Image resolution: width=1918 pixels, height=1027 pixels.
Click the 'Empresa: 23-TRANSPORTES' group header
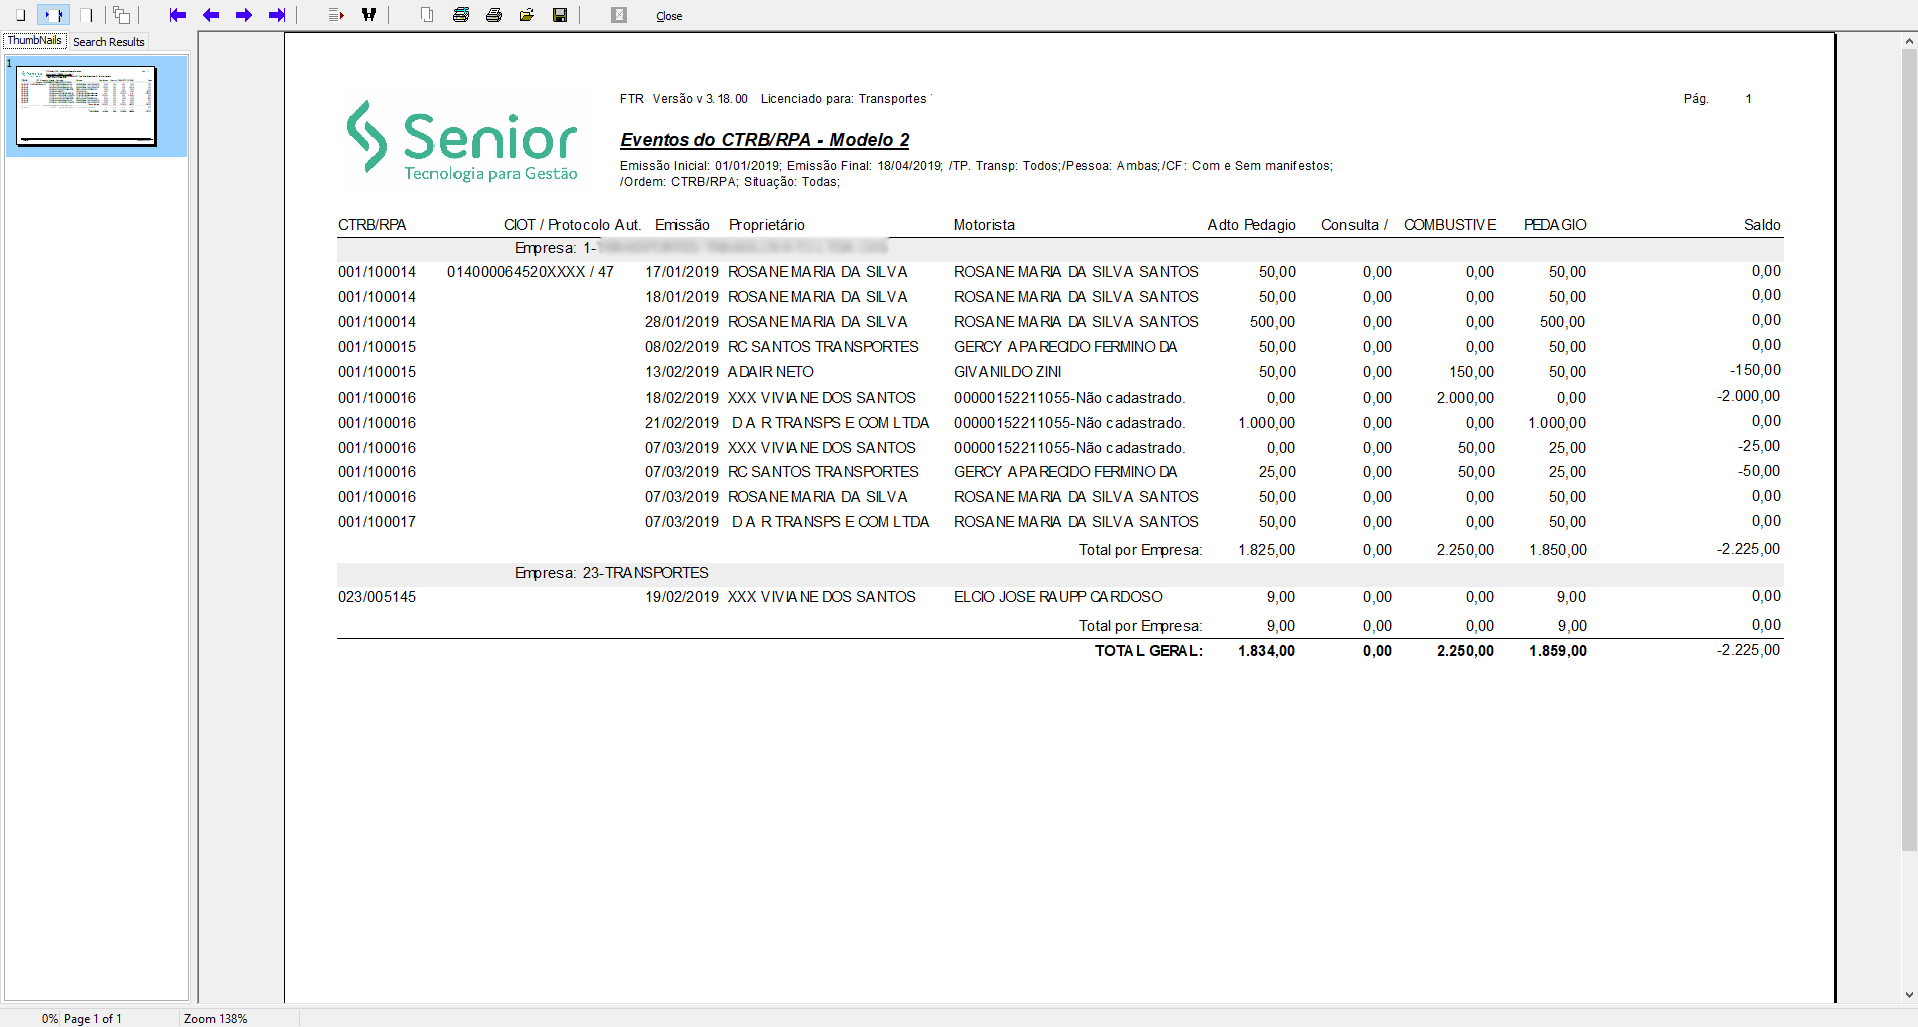pyautogui.click(x=612, y=573)
